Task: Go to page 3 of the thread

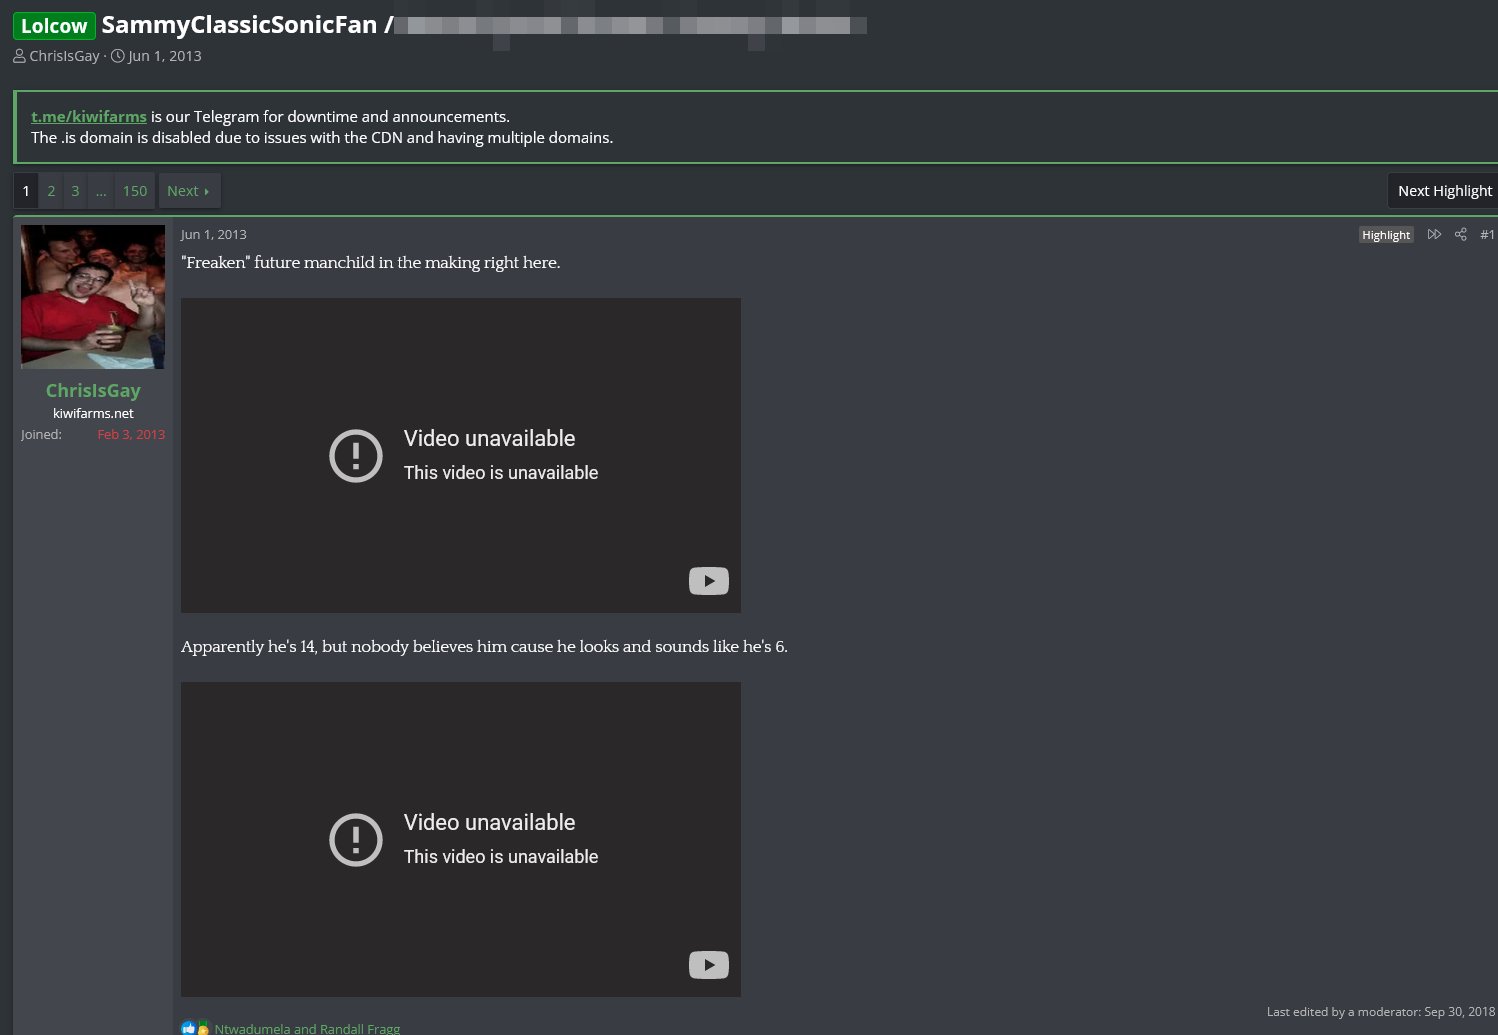Action: (75, 191)
